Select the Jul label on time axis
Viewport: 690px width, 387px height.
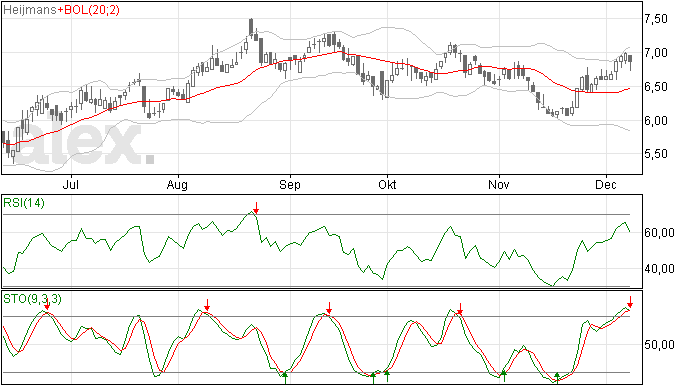[70, 184]
